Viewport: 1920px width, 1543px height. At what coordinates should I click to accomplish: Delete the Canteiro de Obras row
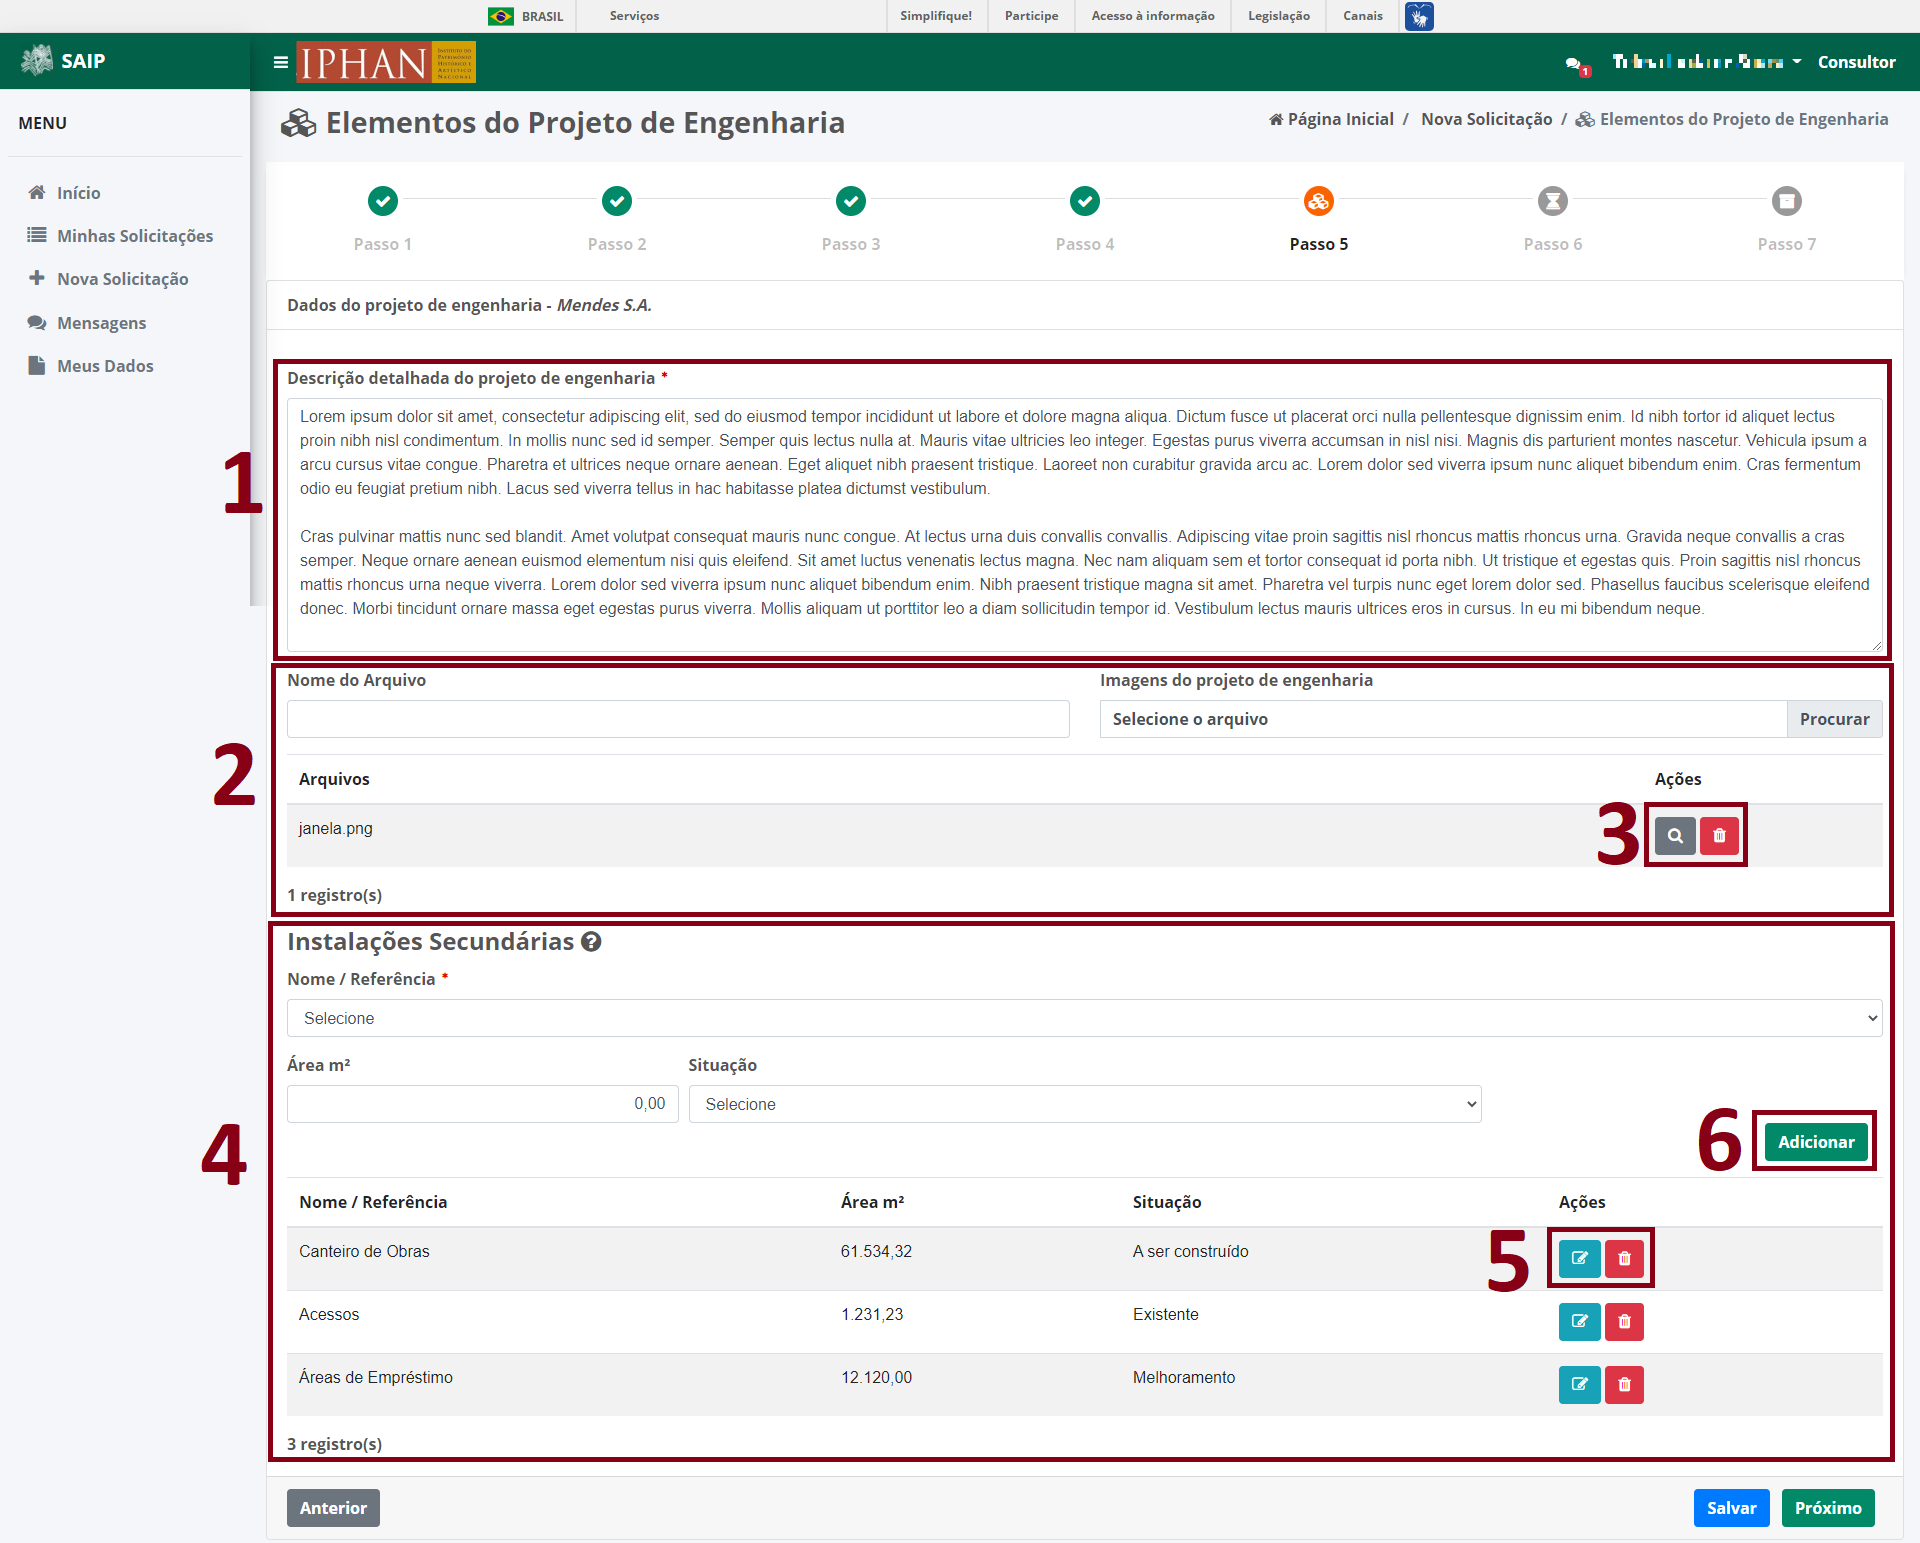[x=1624, y=1258]
